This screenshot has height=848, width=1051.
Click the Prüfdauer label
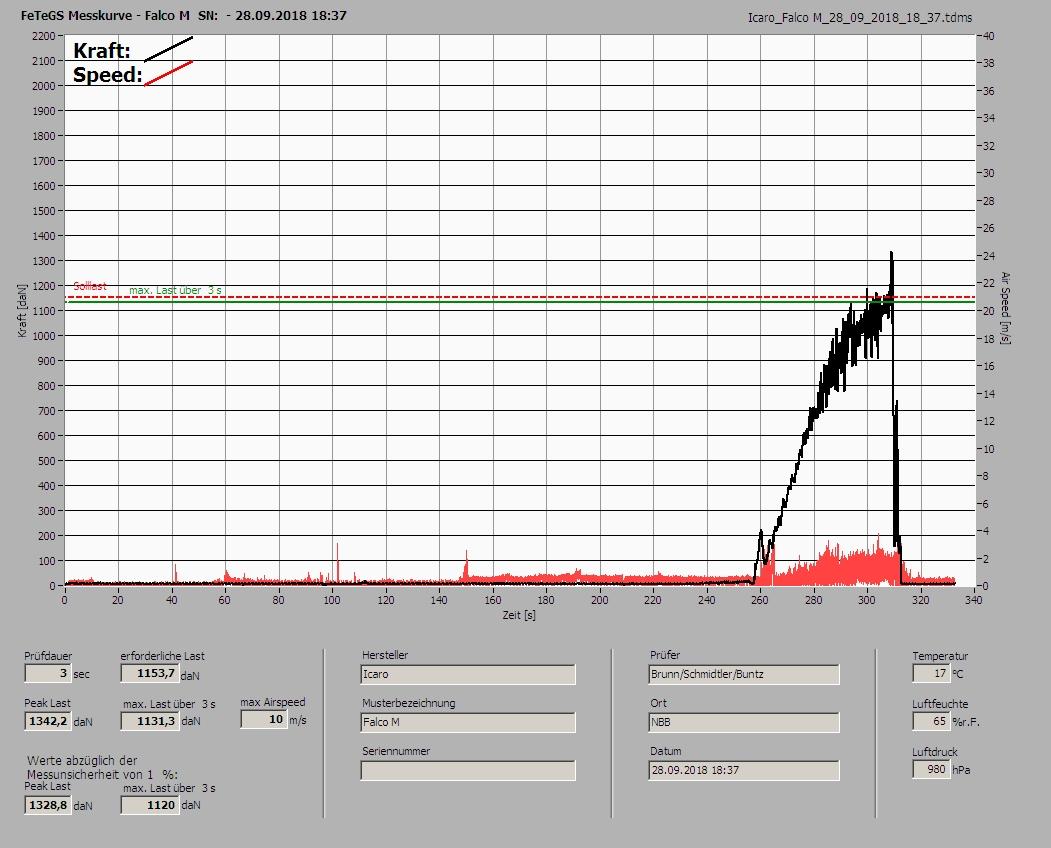48,656
